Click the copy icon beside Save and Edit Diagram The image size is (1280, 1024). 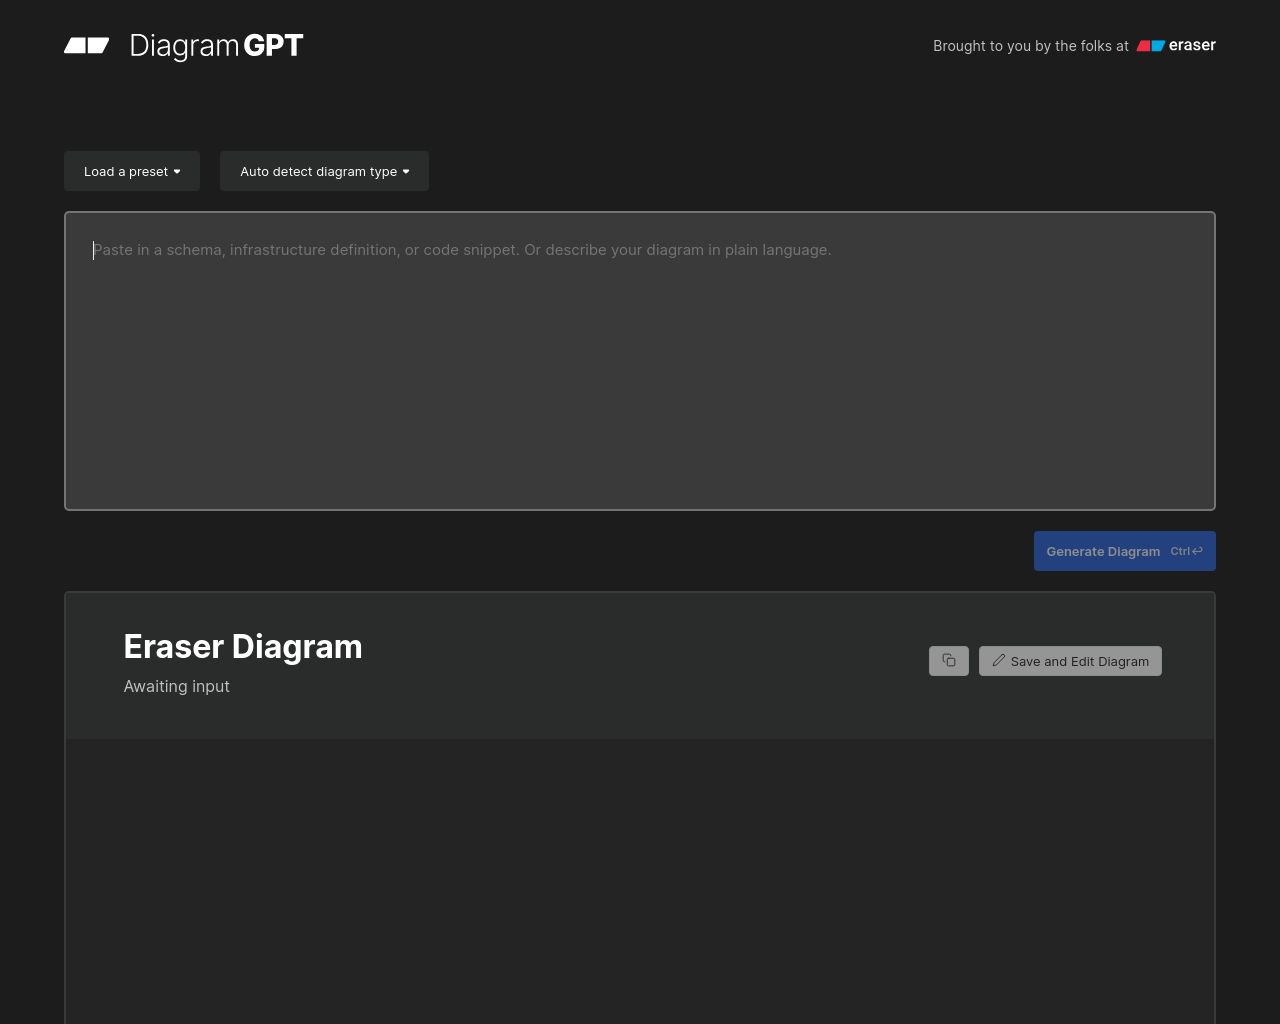tap(948, 660)
